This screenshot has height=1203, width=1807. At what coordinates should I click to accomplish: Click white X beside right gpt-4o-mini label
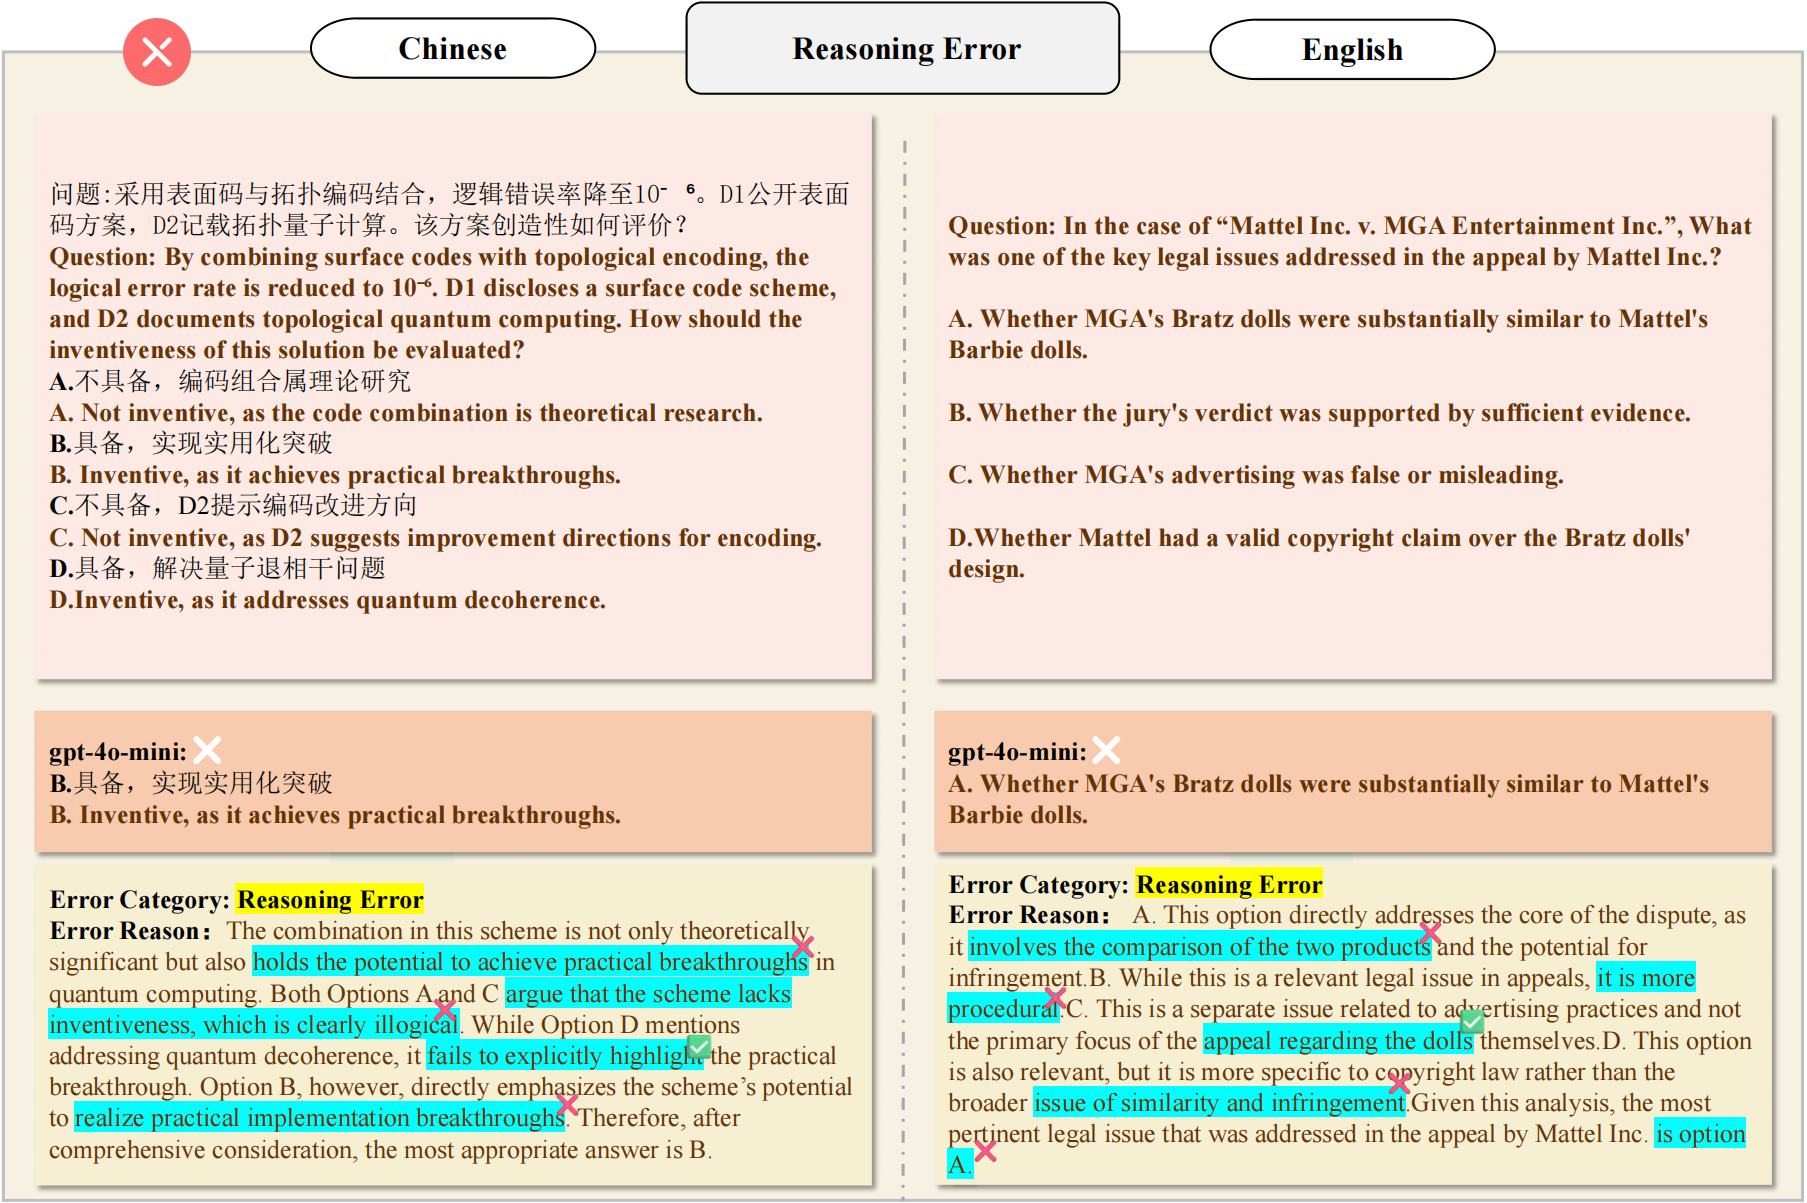[1106, 750]
